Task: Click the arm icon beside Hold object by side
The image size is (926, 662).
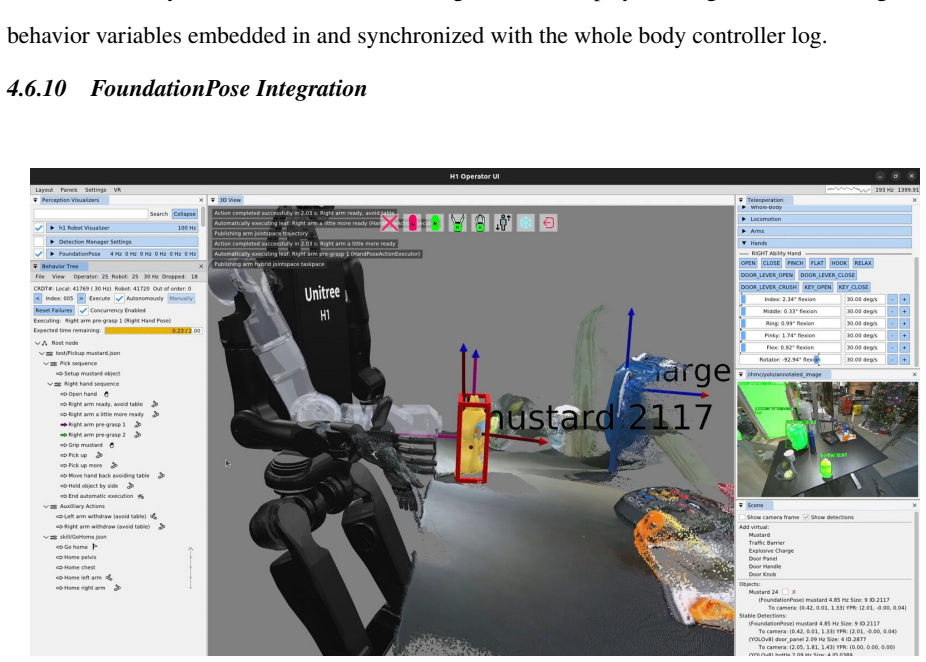Action: pyautogui.click(x=131, y=485)
